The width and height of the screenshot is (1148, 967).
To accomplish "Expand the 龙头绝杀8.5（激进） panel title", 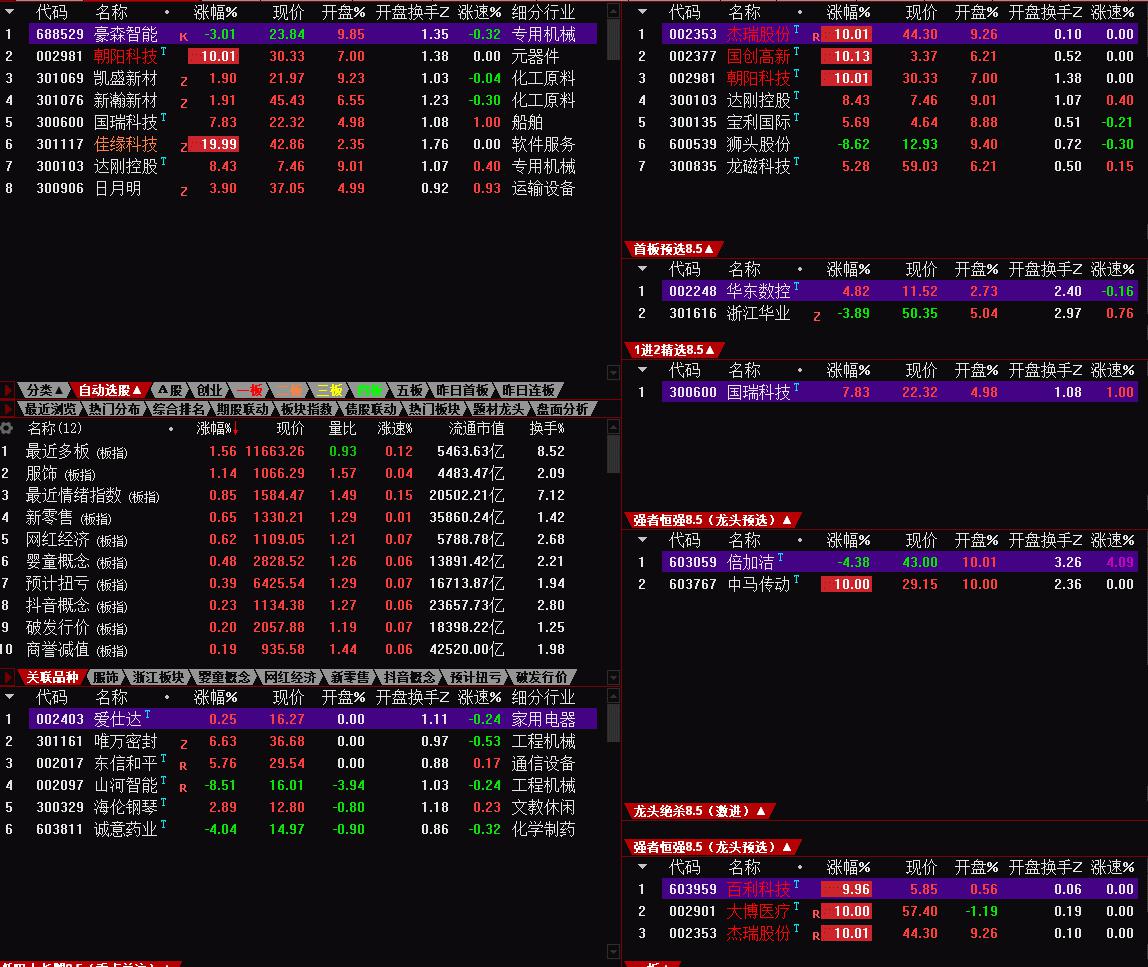I will pos(699,811).
